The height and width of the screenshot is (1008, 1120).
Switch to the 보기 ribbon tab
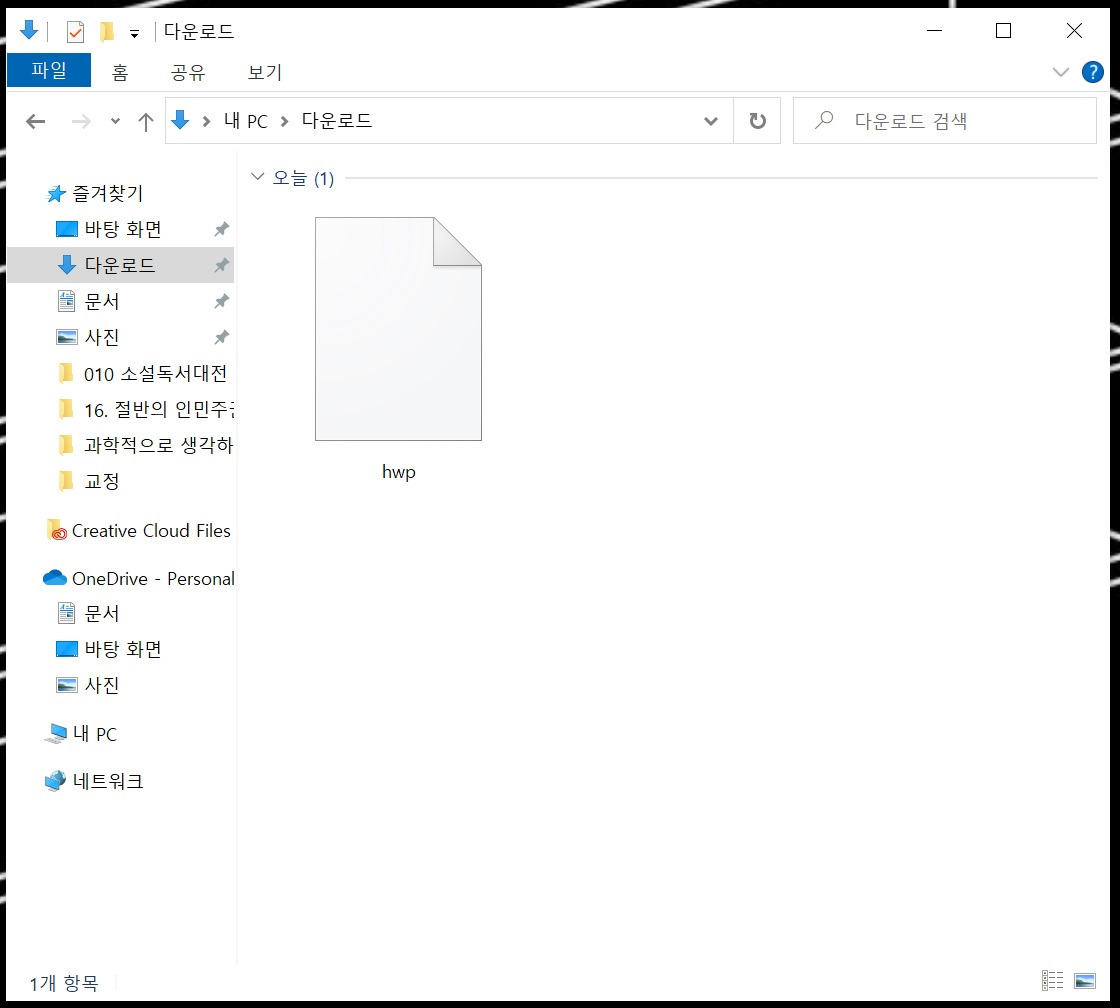[x=266, y=72]
